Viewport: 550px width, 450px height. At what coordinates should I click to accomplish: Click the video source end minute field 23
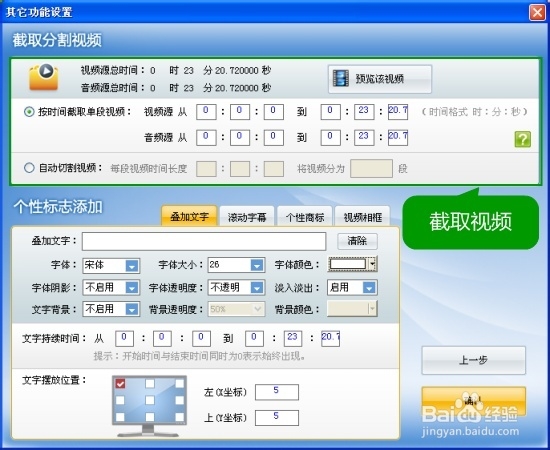(364, 112)
